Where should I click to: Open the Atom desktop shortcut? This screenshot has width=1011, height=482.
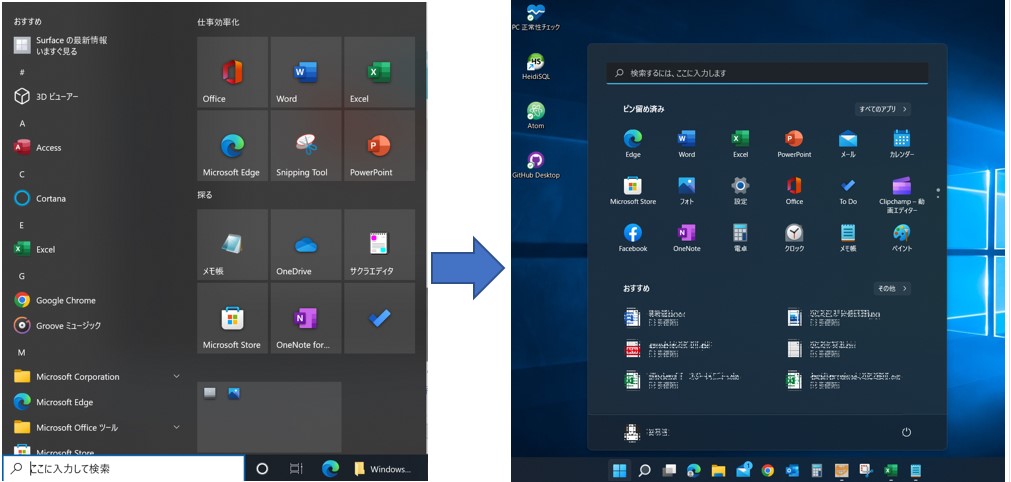tap(536, 116)
